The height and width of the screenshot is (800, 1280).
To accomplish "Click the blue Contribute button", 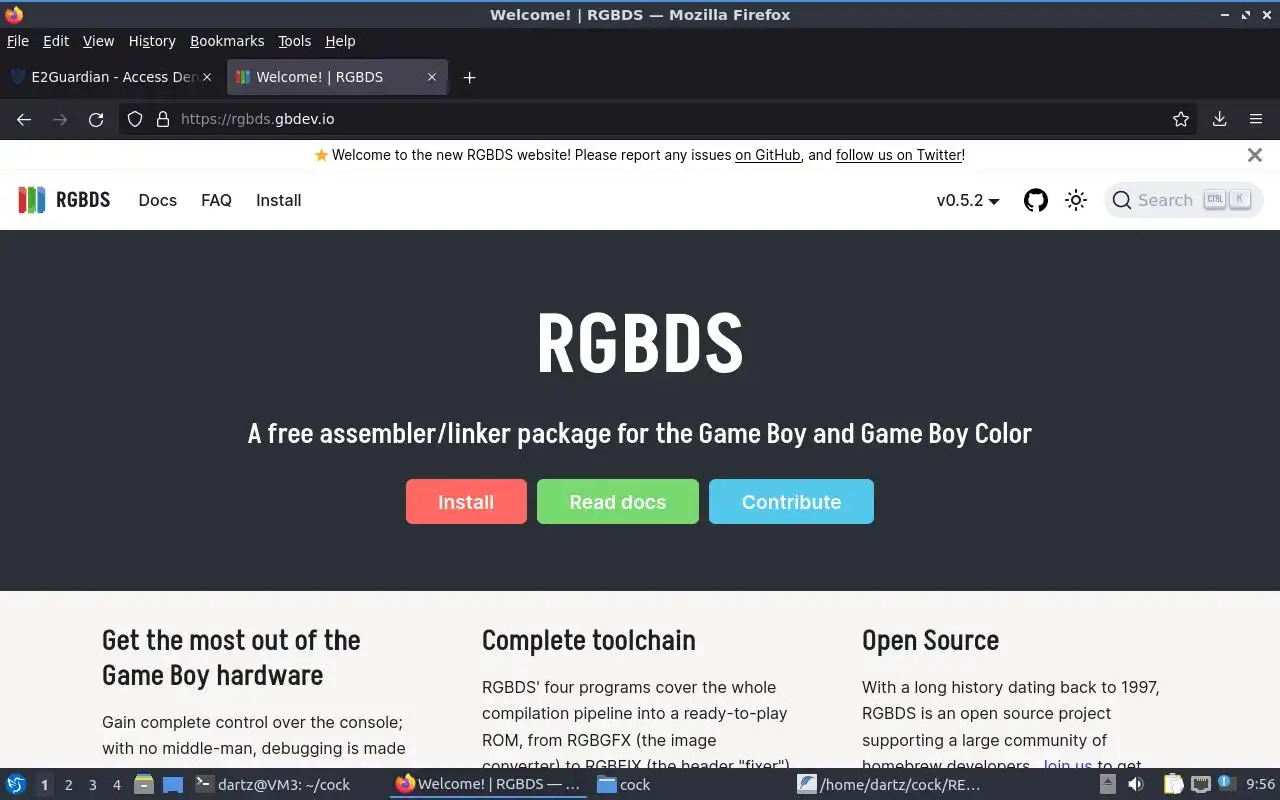I will tap(791, 502).
